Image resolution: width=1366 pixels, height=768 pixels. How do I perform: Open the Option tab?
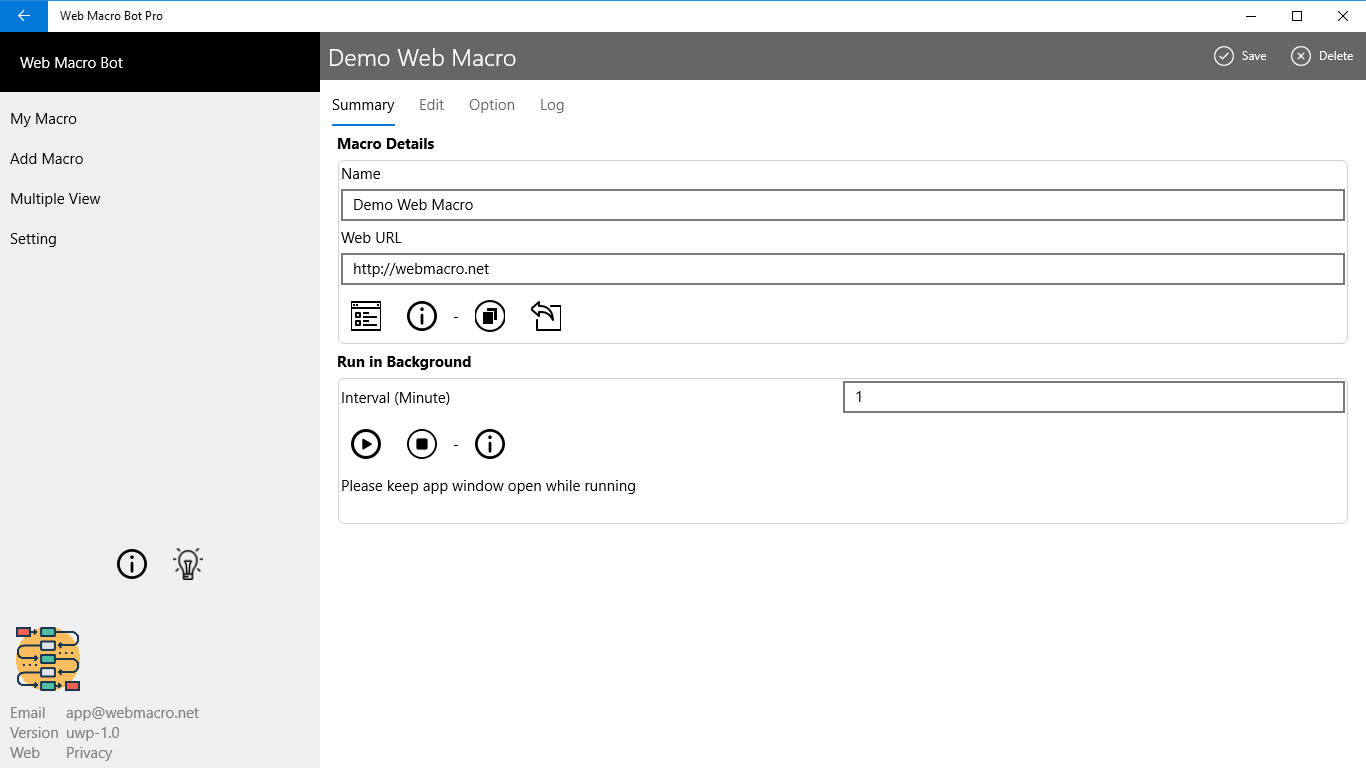click(492, 104)
